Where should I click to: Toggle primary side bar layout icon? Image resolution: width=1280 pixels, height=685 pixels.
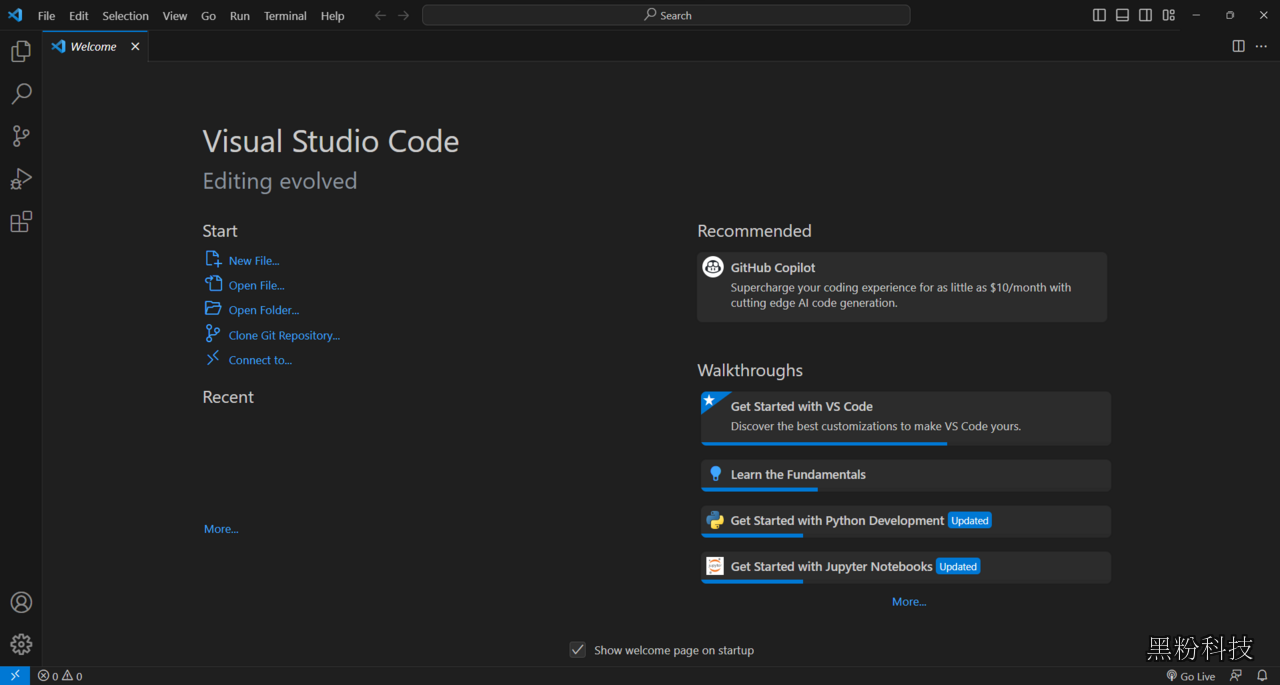pyautogui.click(x=1099, y=15)
